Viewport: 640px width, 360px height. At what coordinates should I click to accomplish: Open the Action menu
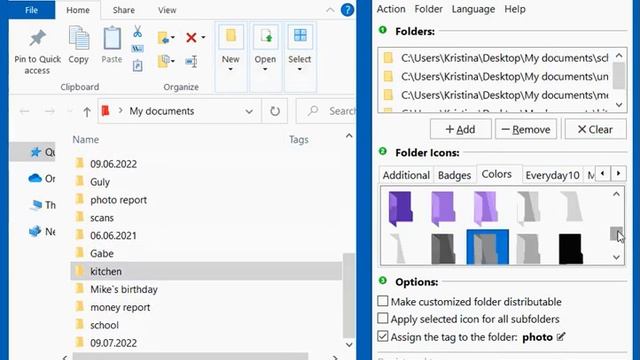pyautogui.click(x=391, y=9)
